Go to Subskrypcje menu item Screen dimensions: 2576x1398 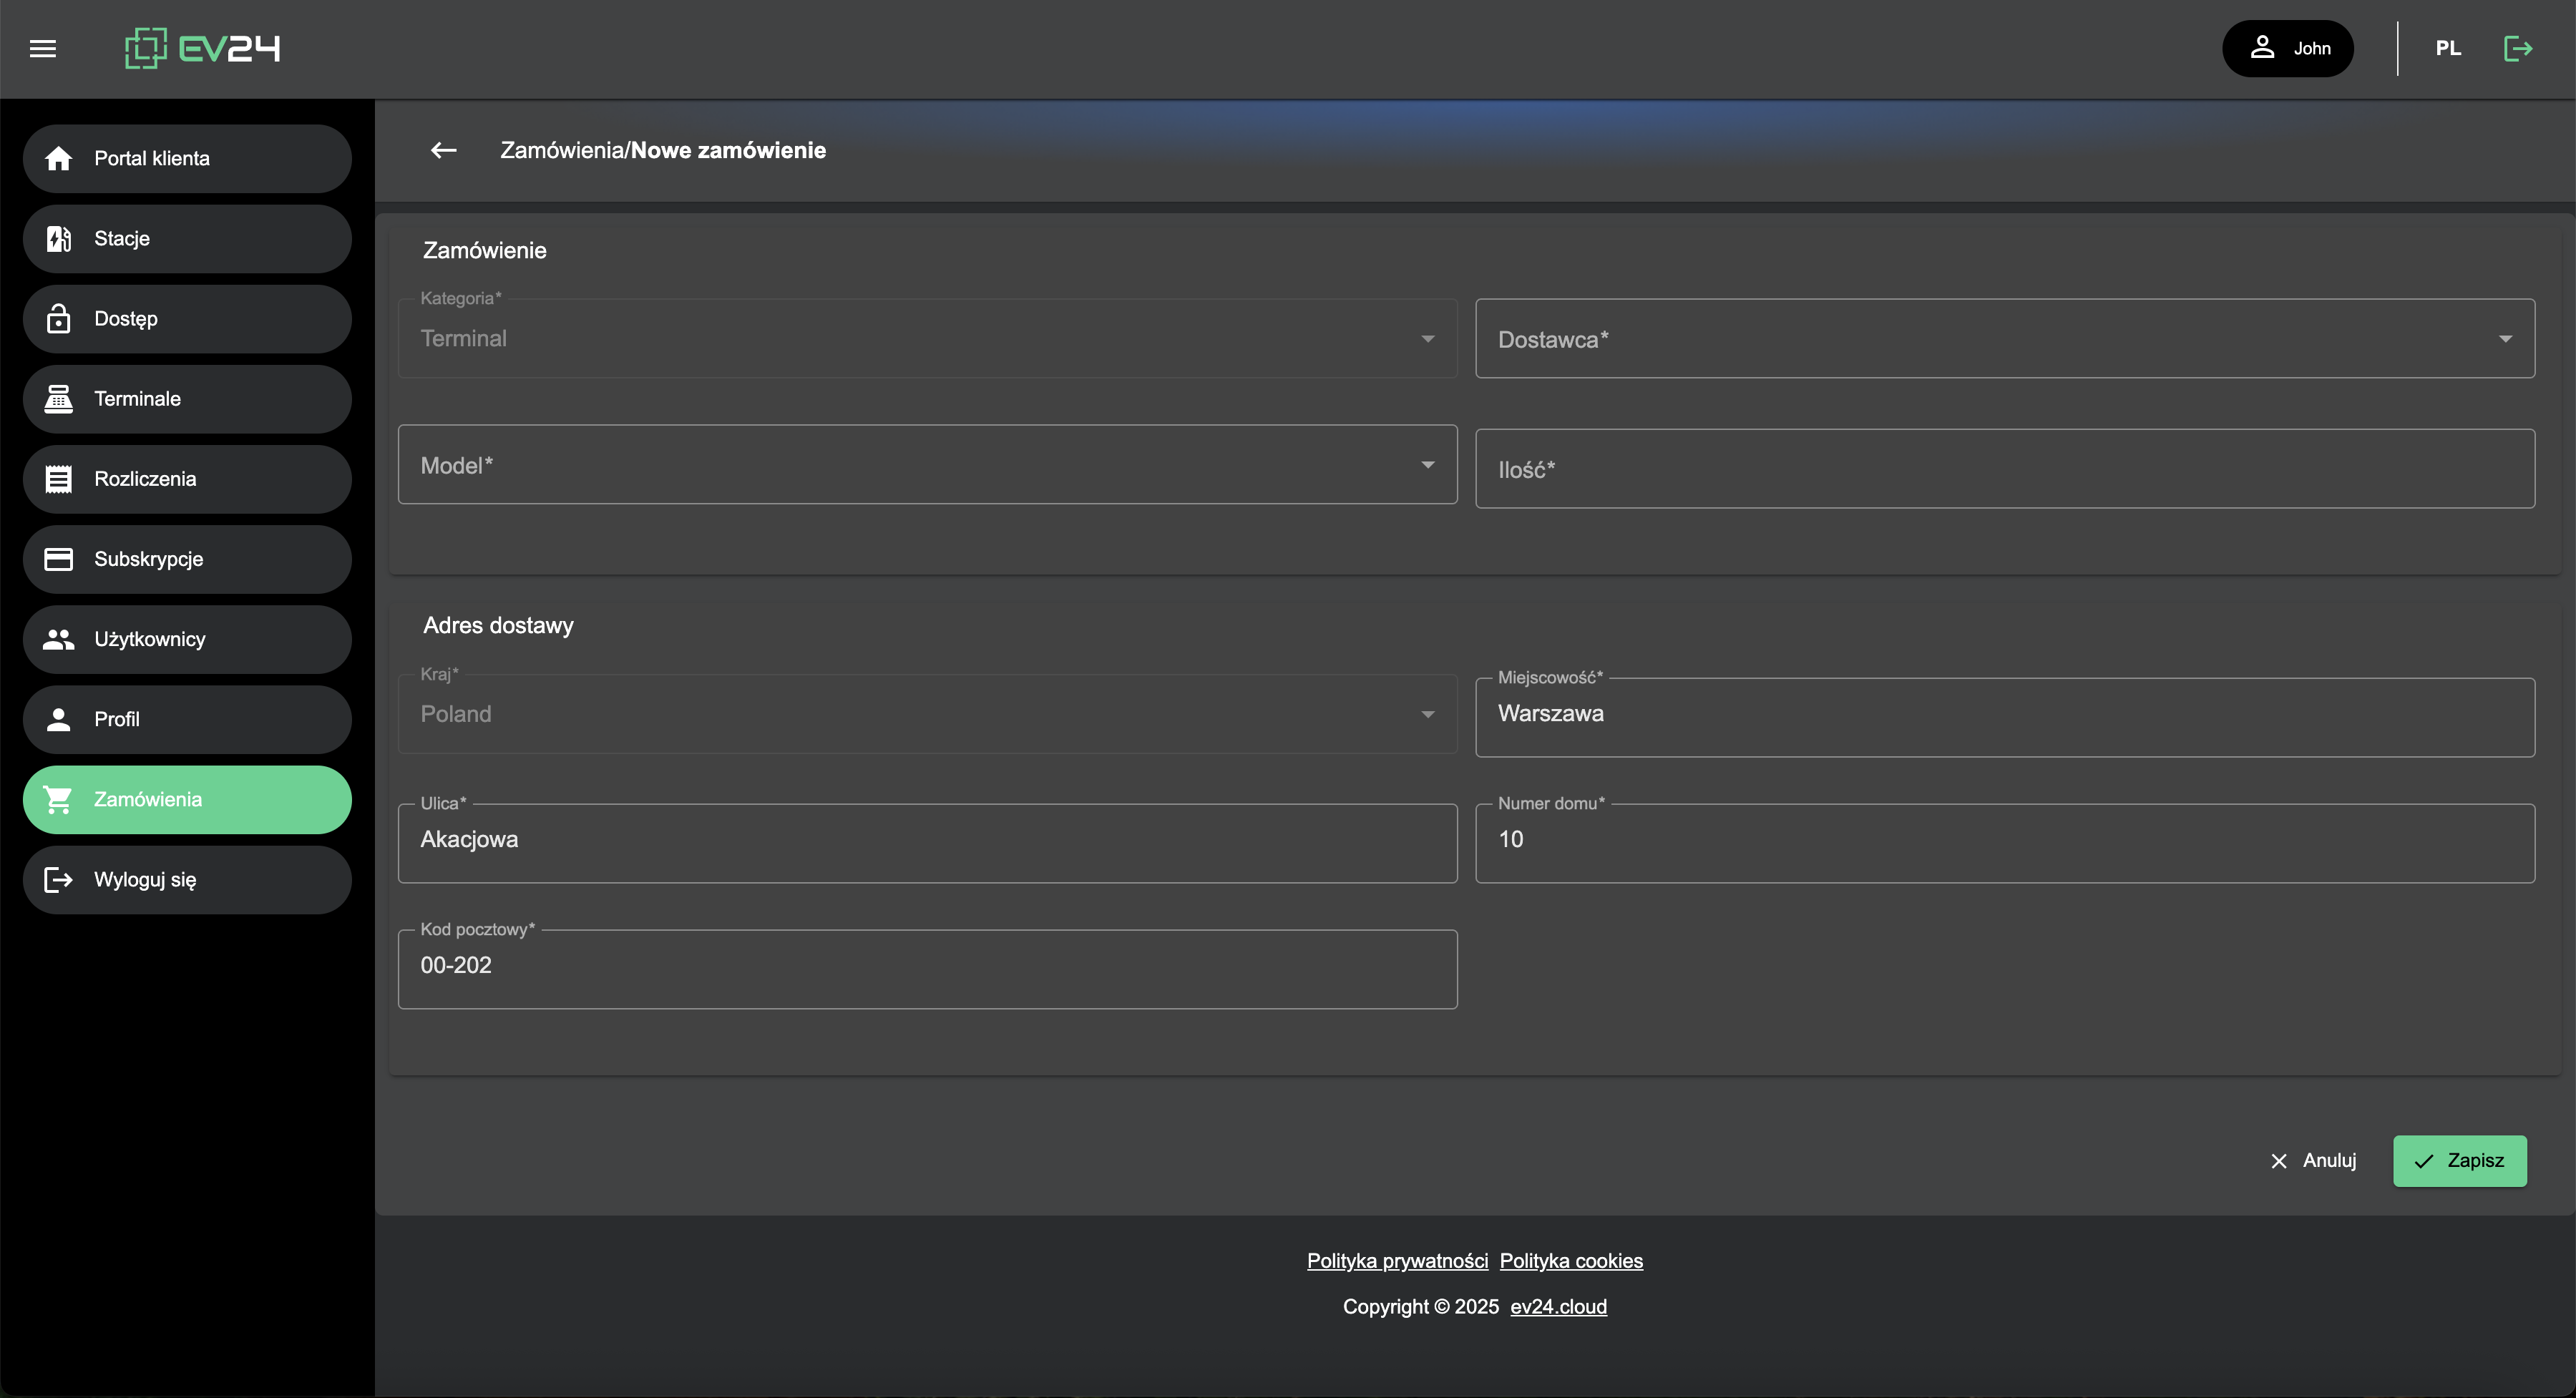[187, 559]
